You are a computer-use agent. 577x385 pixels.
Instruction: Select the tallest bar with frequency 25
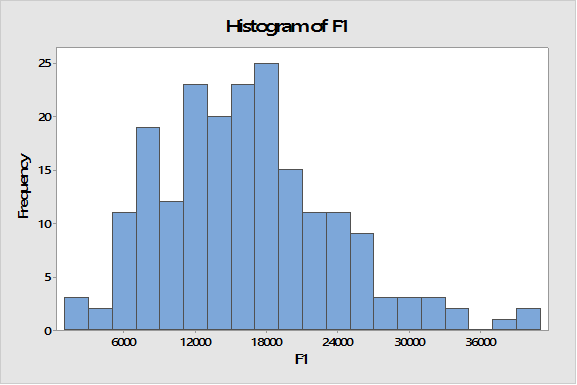266,197
